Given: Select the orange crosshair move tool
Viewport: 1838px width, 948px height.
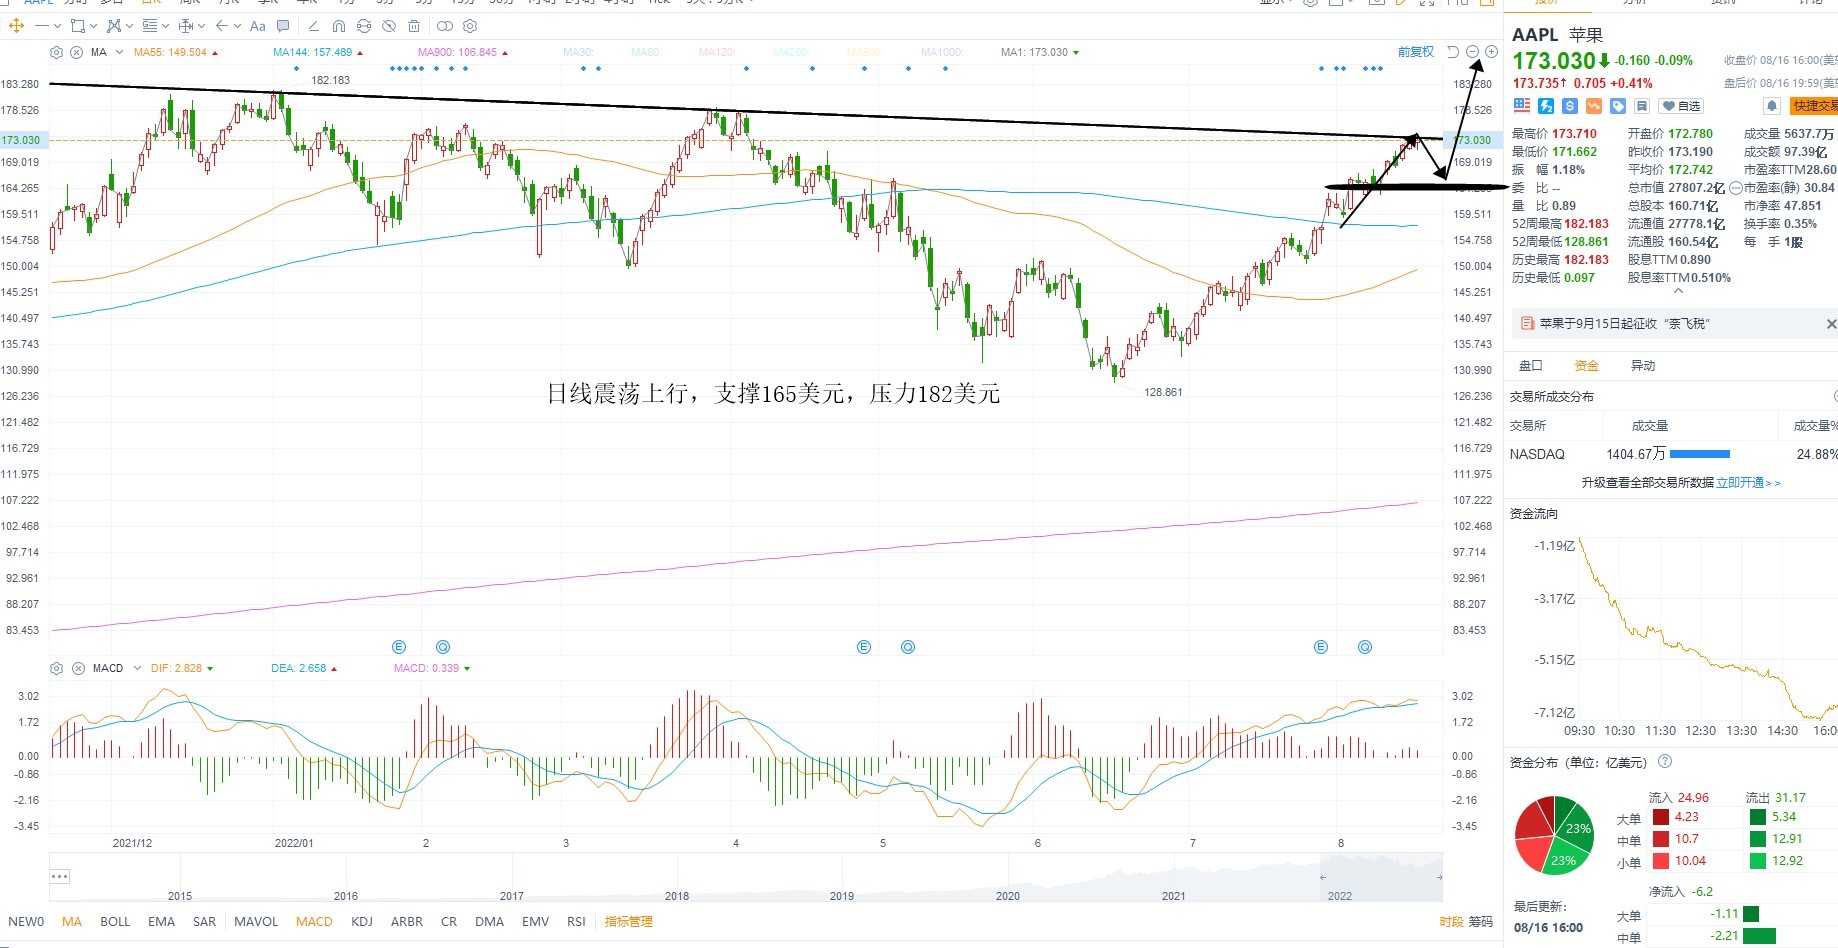Looking at the screenshot, I should click(16, 26).
